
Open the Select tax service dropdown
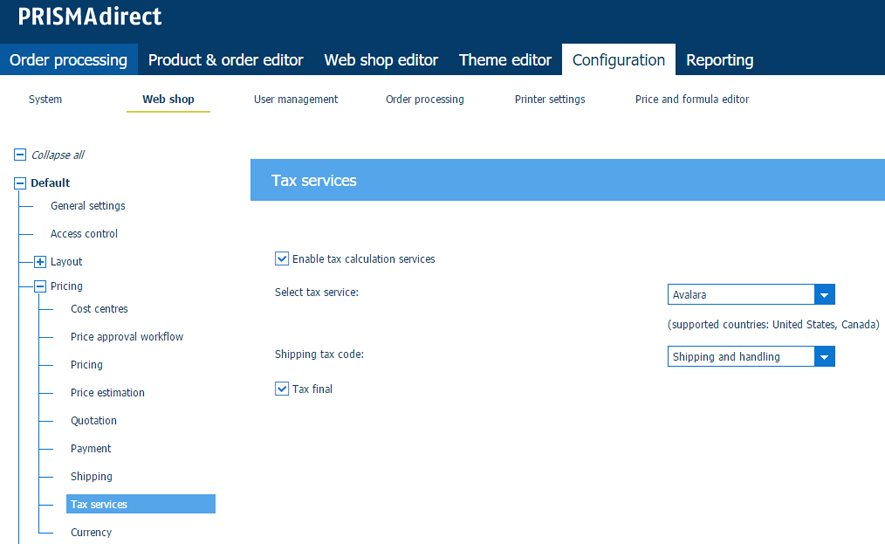pos(824,295)
